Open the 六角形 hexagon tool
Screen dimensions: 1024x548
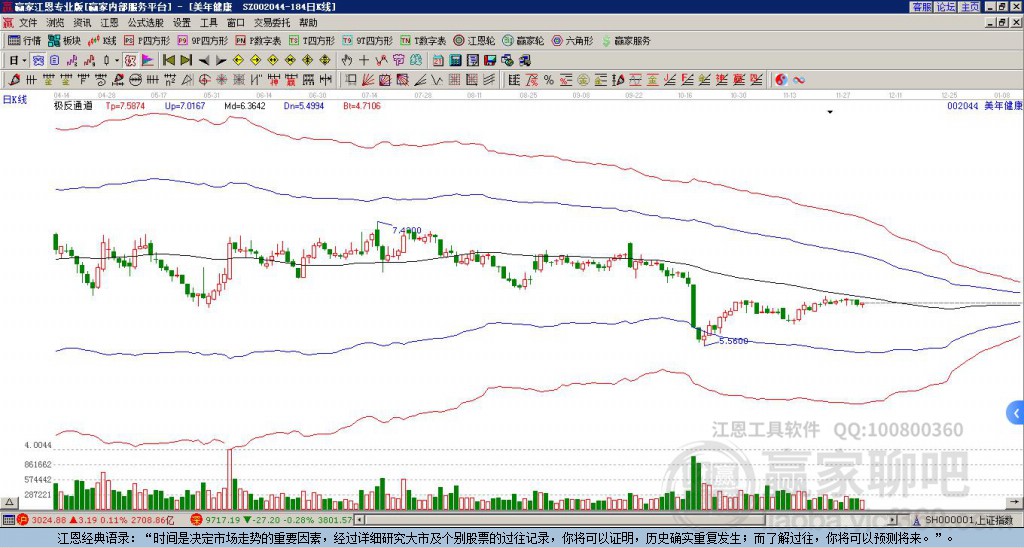(572, 40)
